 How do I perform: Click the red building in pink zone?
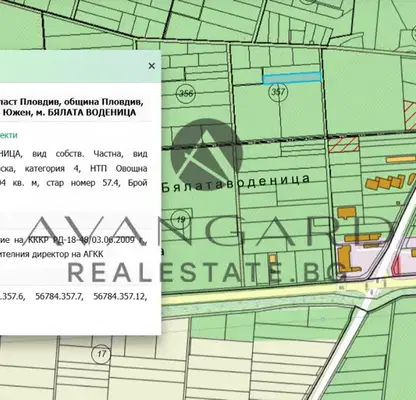[396, 266]
